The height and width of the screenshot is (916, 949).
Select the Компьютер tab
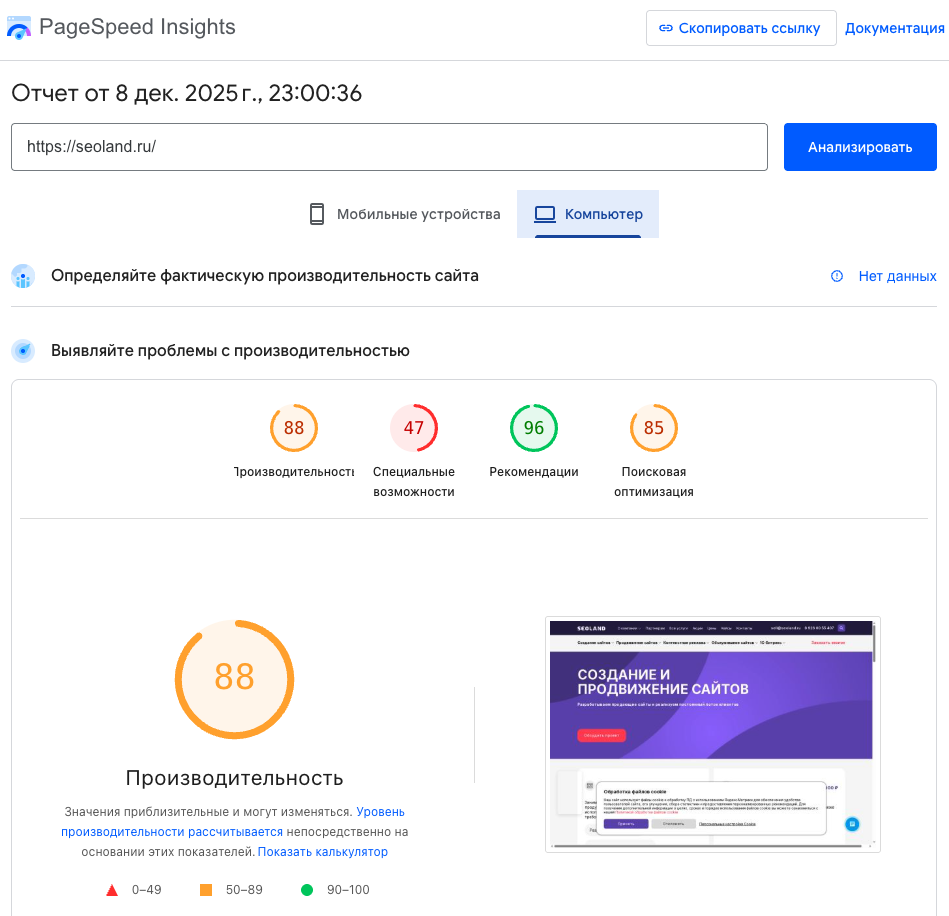(x=588, y=213)
